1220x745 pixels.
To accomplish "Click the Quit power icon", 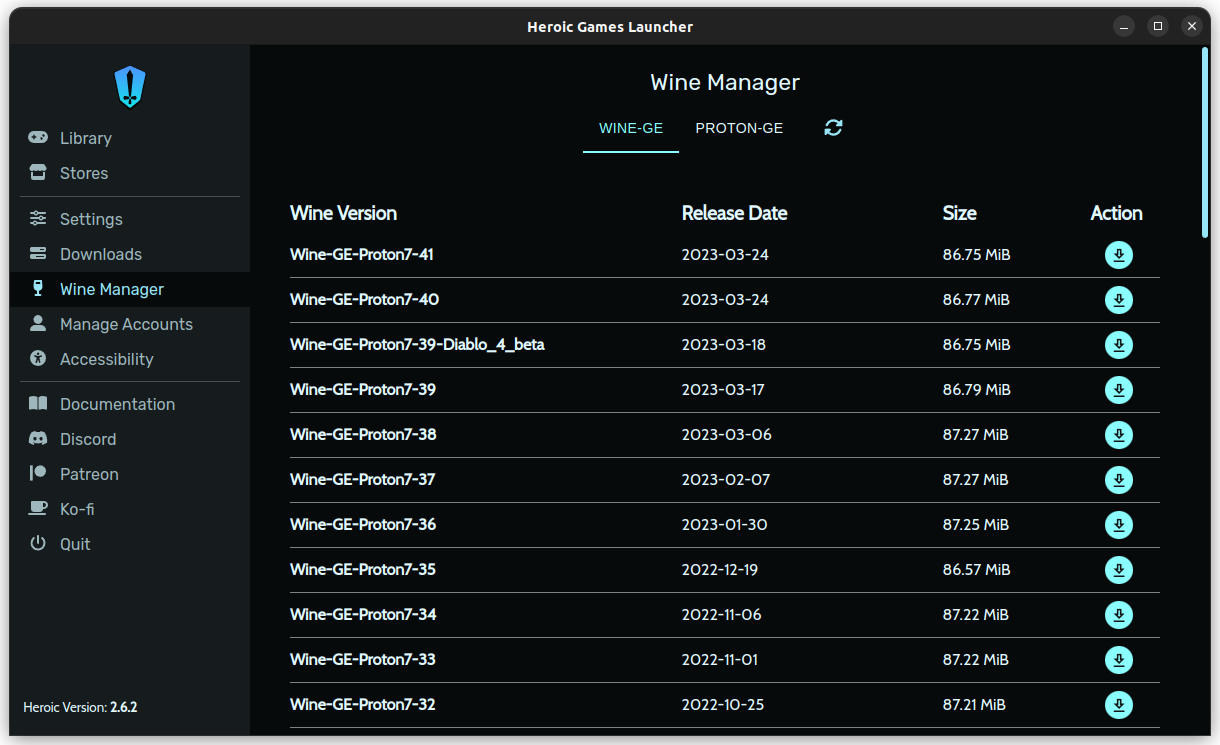I will pyautogui.click(x=38, y=543).
